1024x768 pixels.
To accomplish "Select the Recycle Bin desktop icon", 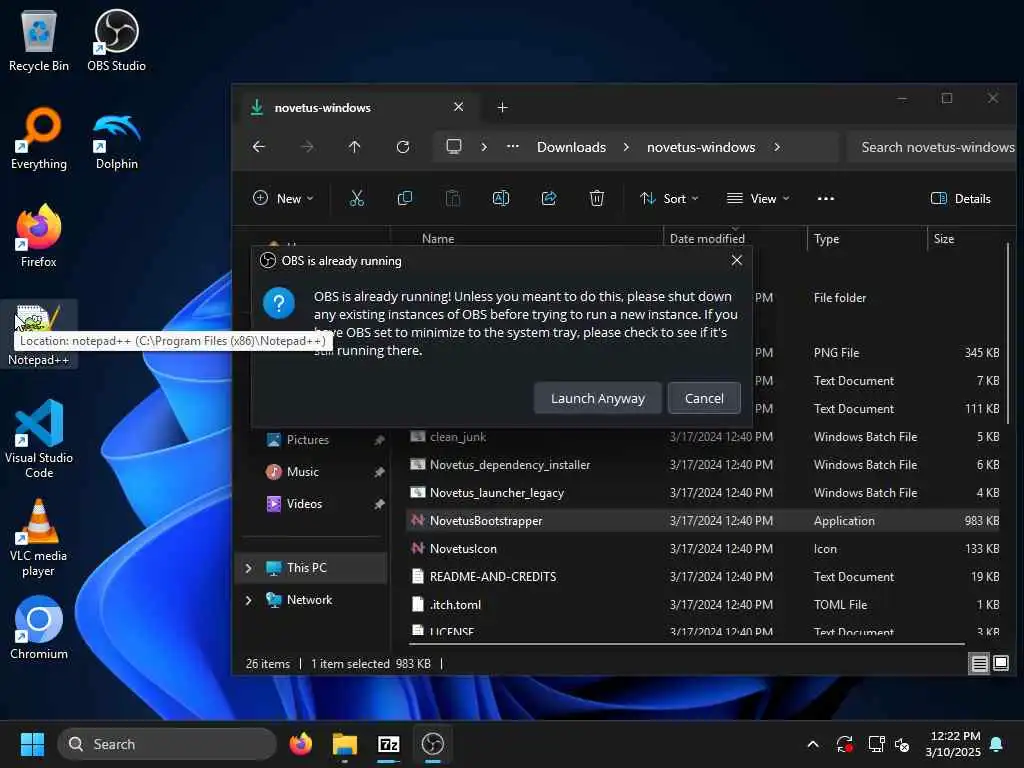I will (39, 40).
